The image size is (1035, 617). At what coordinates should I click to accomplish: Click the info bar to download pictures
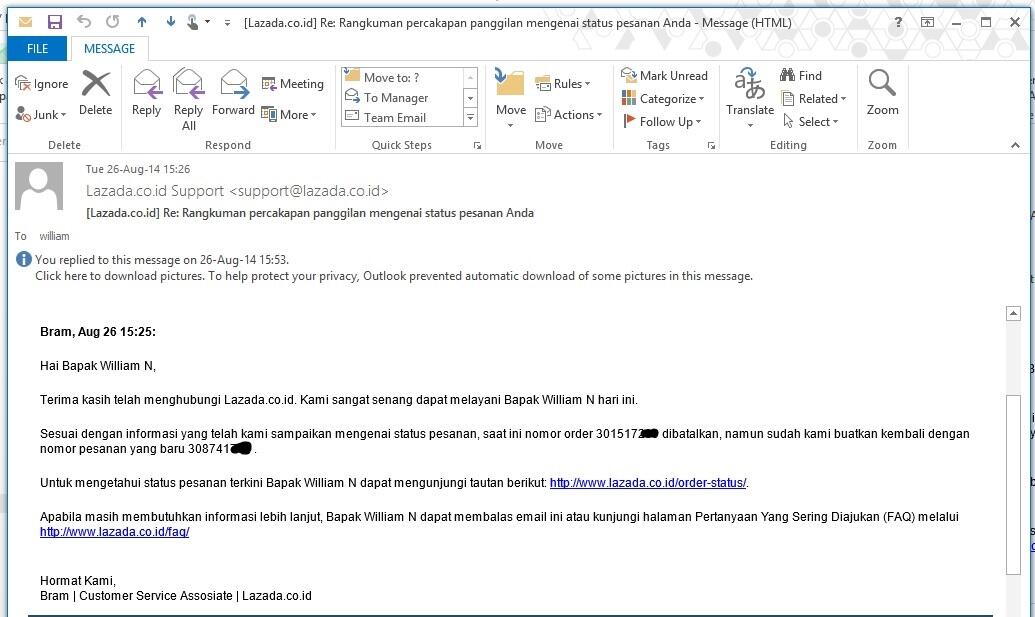(x=394, y=276)
